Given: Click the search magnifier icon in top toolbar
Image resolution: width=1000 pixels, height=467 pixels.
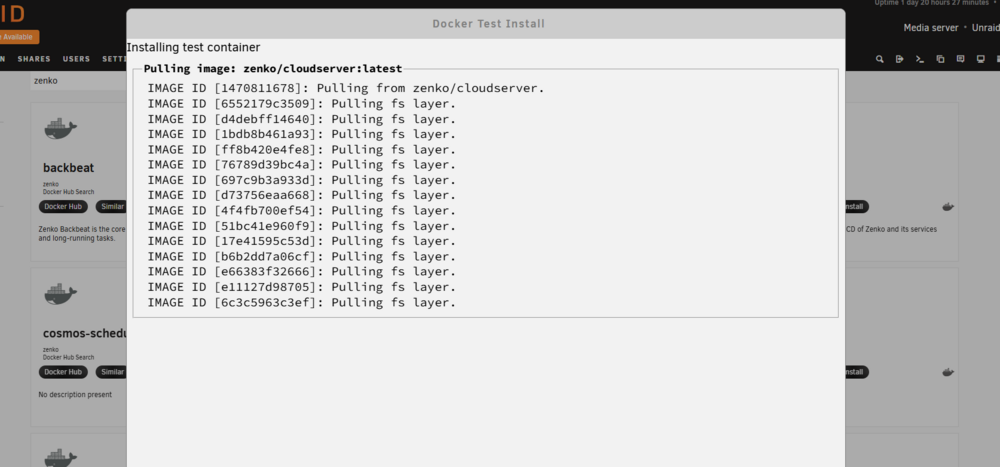Looking at the screenshot, I should (879, 59).
